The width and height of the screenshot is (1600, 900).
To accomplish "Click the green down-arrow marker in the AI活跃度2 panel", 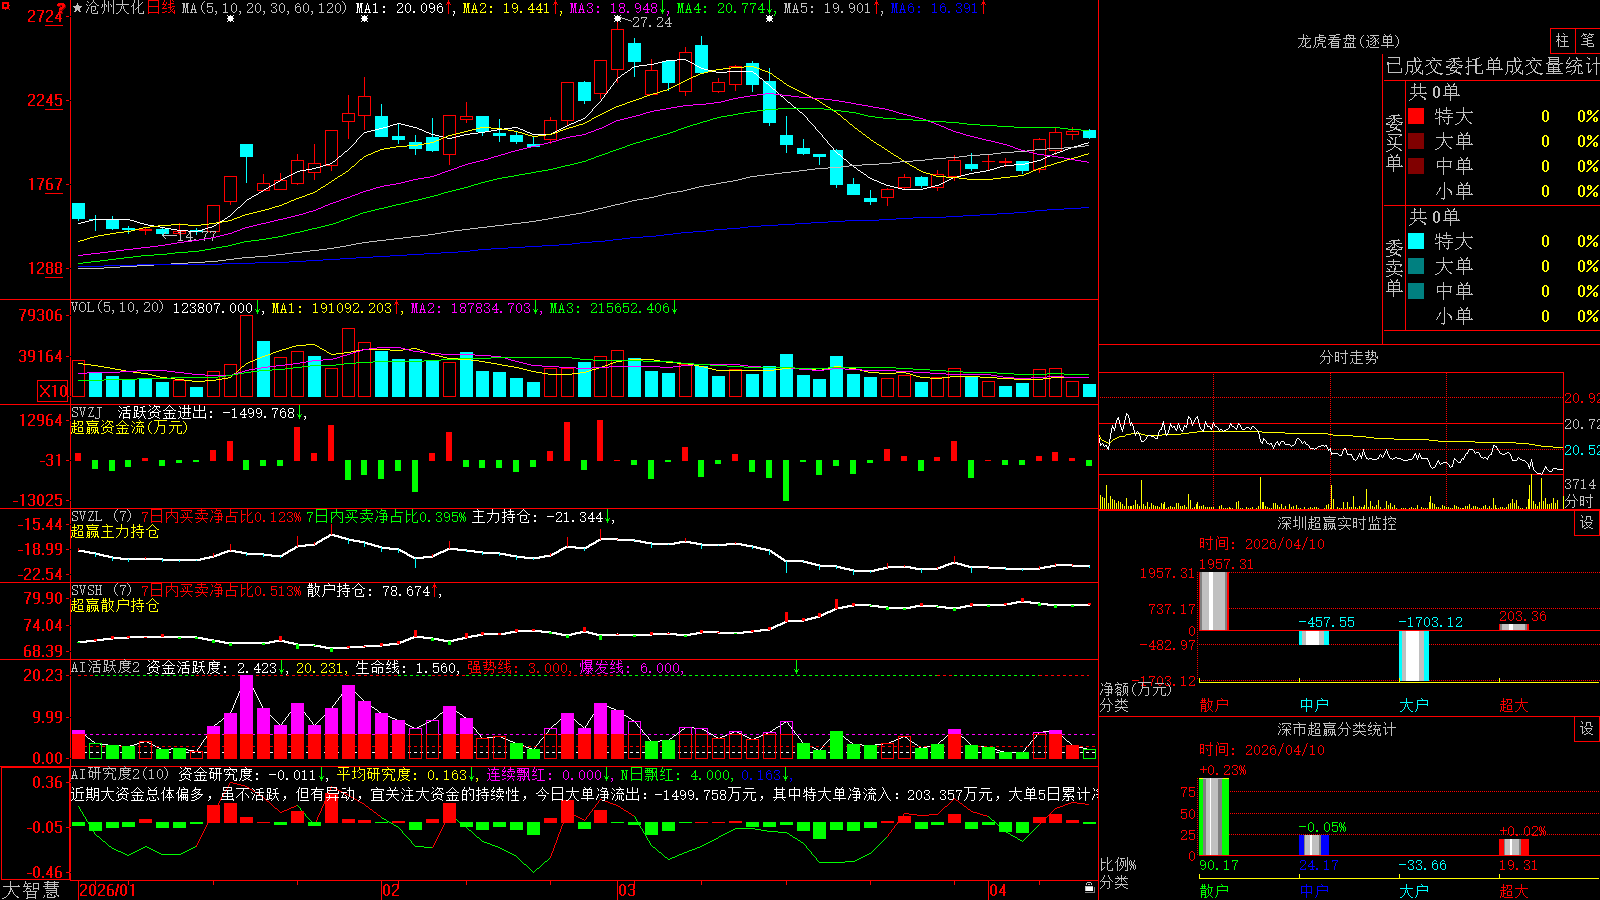I will point(796,666).
